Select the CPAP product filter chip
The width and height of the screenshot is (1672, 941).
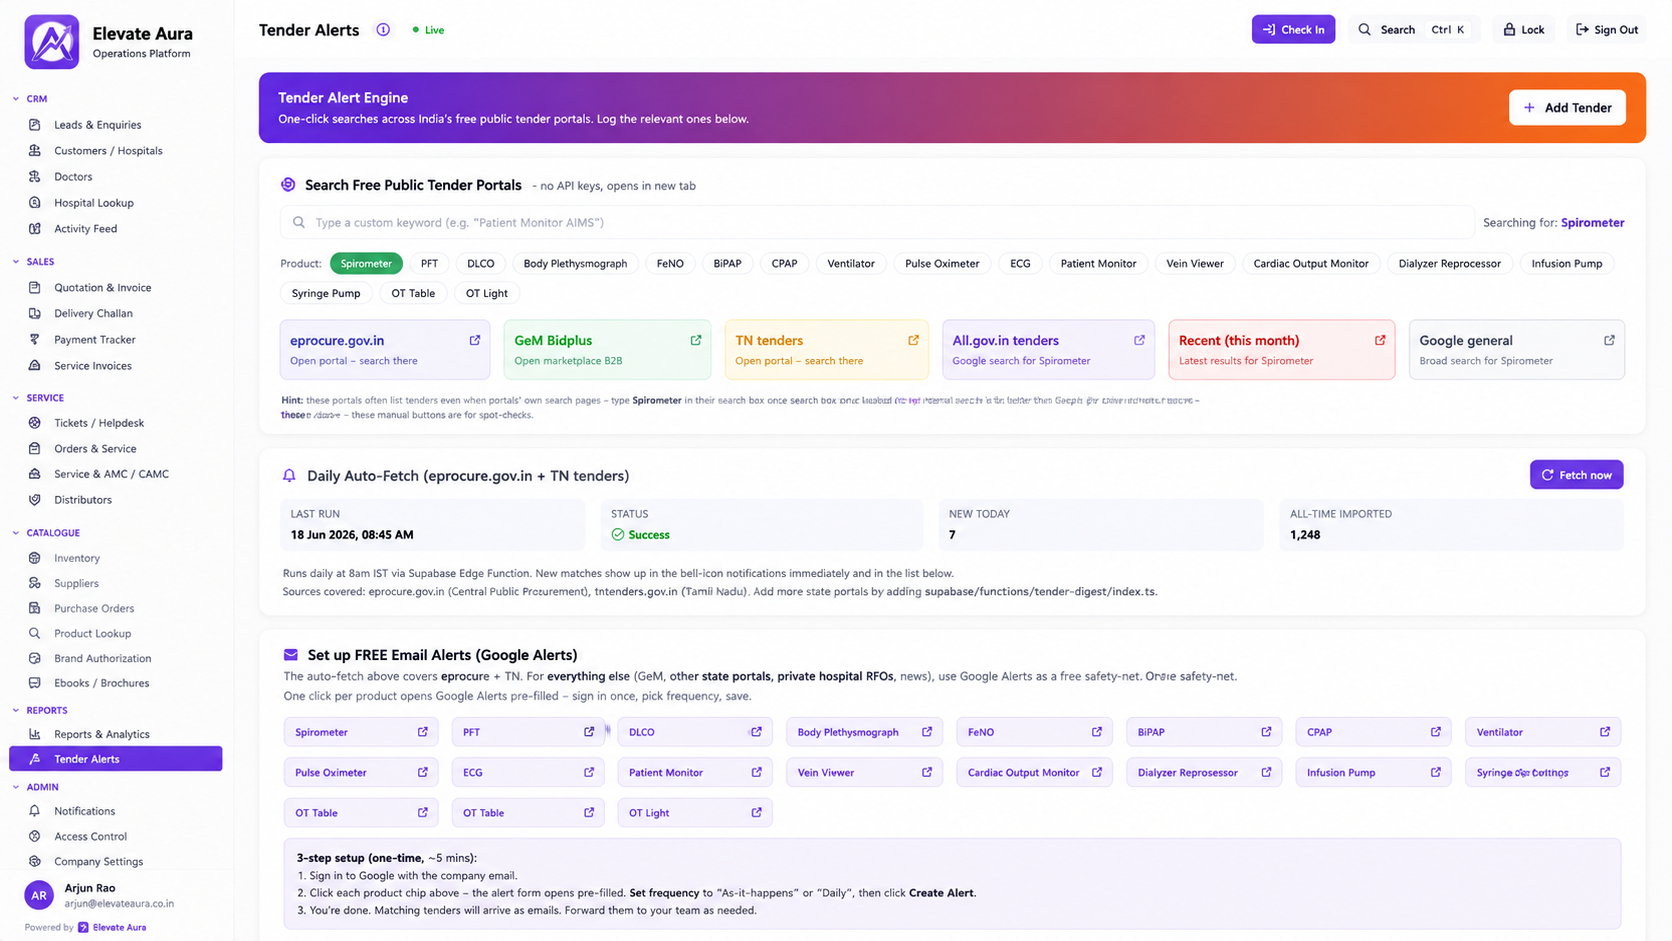pos(785,264)
